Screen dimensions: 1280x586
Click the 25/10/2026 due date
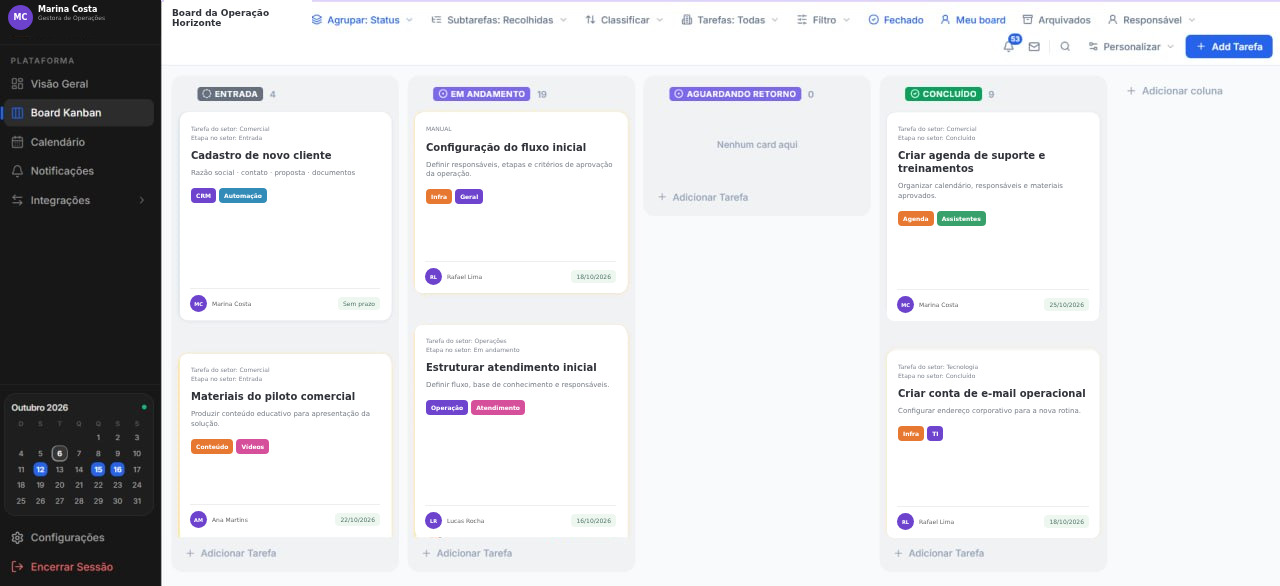[1066, 304]
